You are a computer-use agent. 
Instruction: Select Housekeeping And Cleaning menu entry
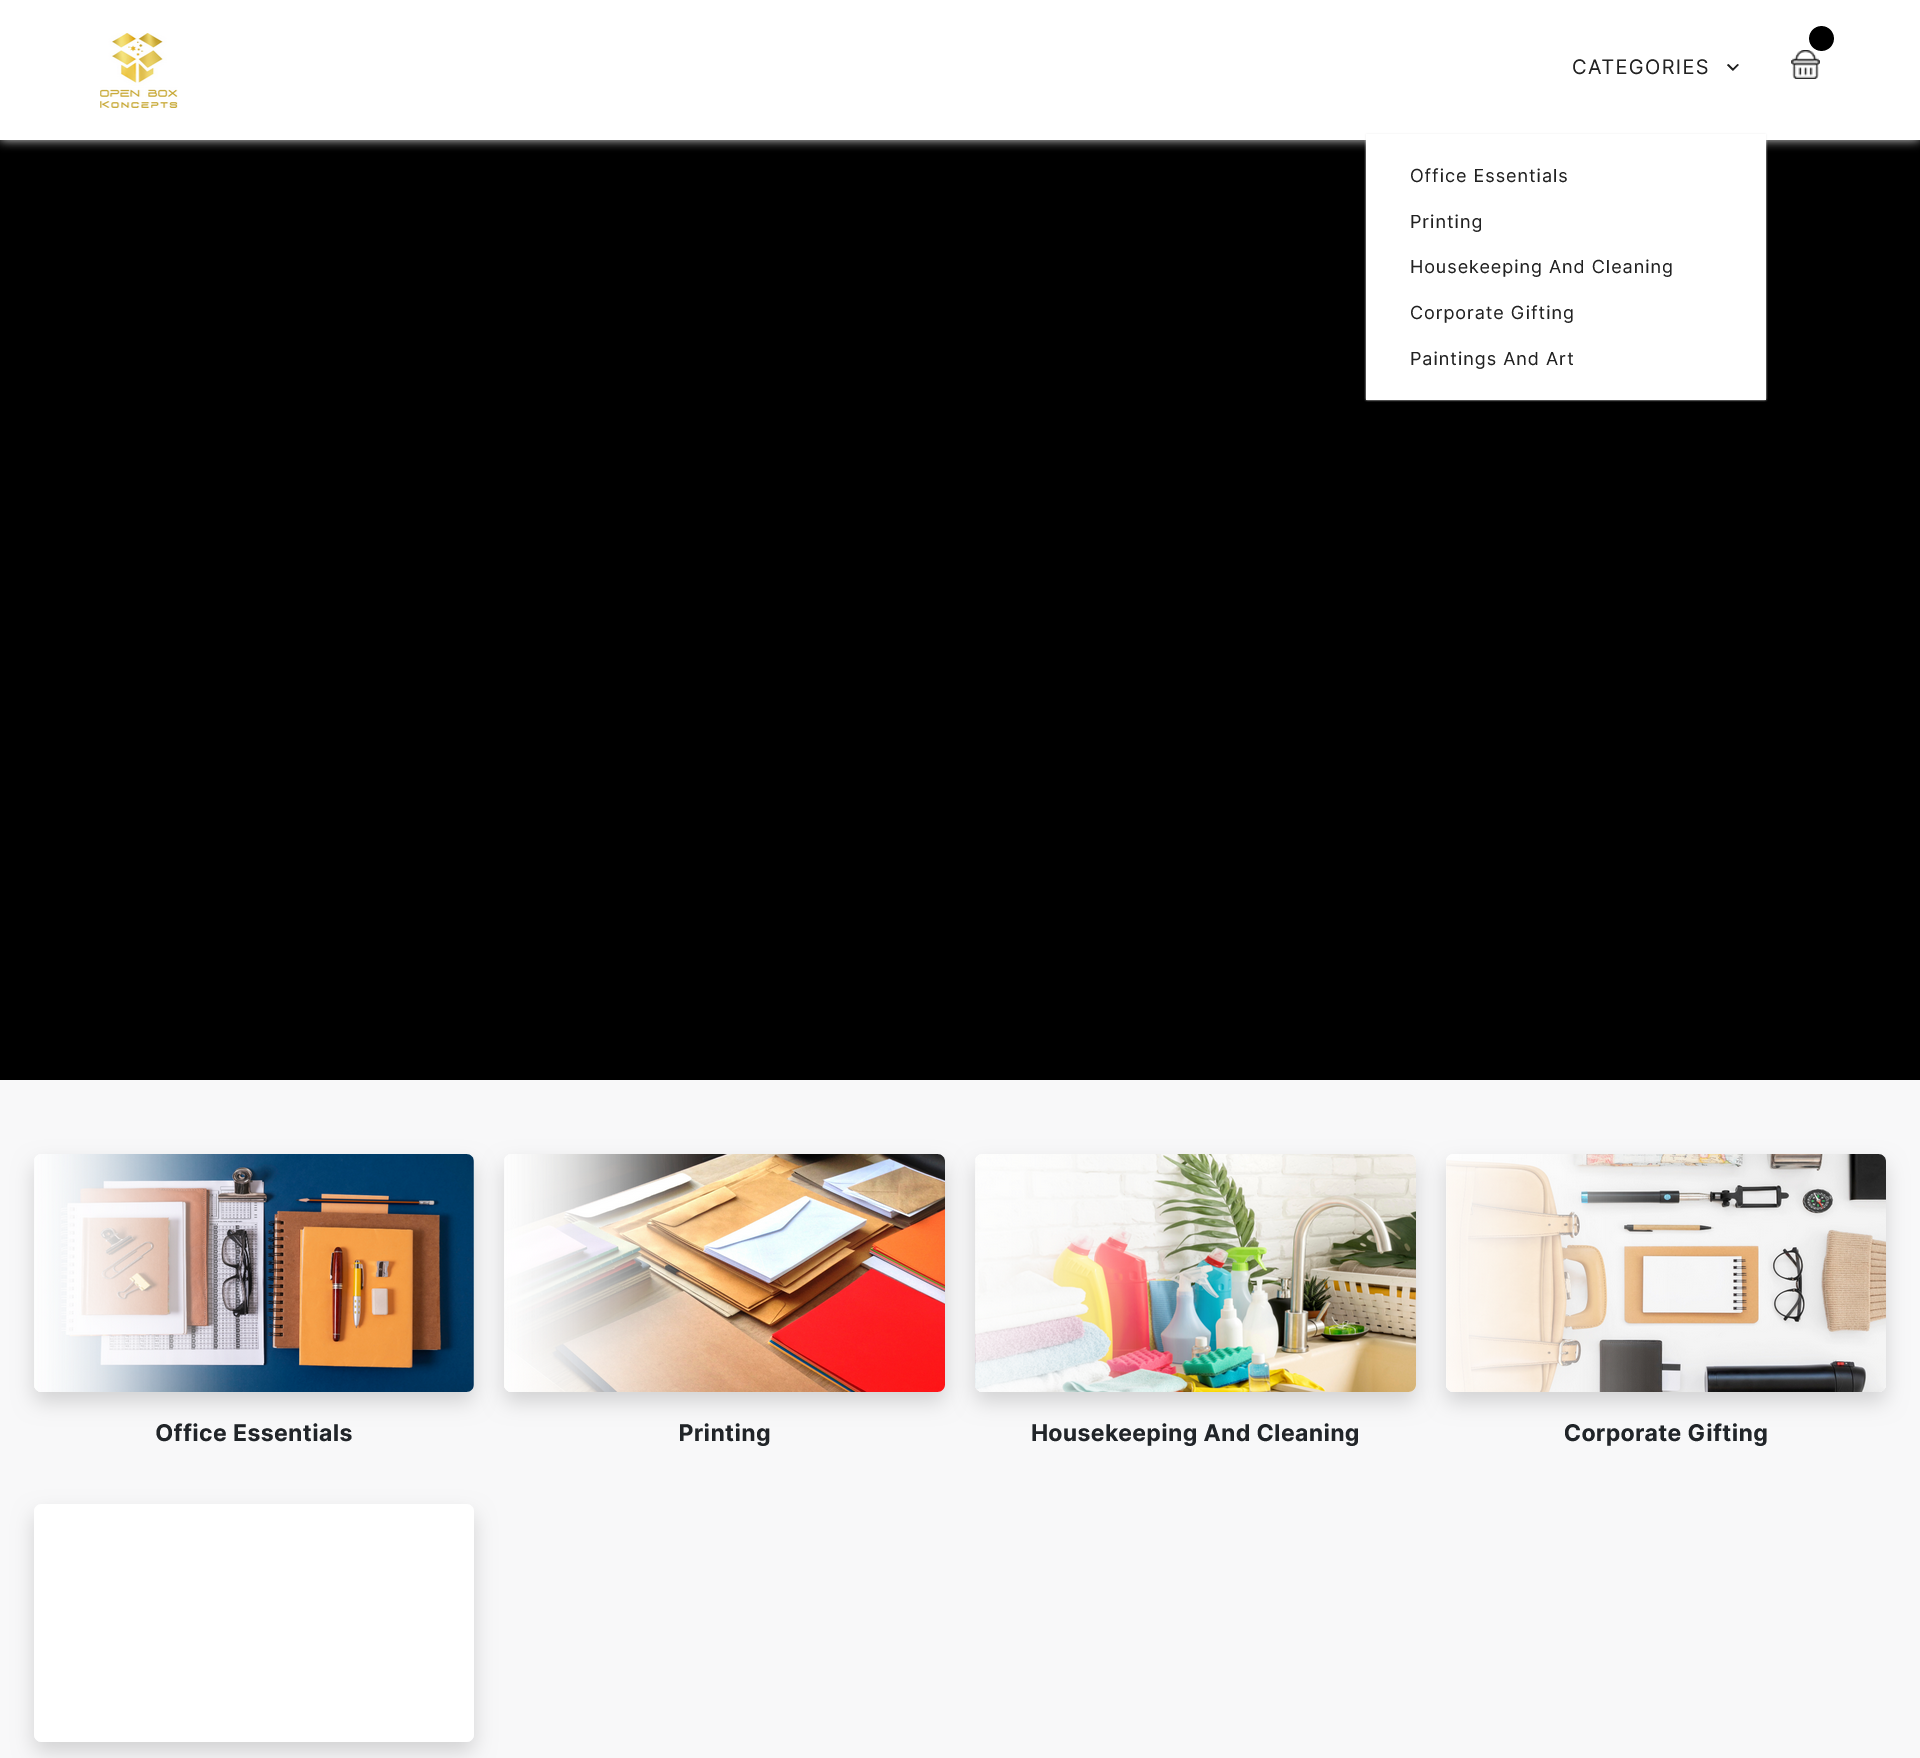coord(1540,267)
